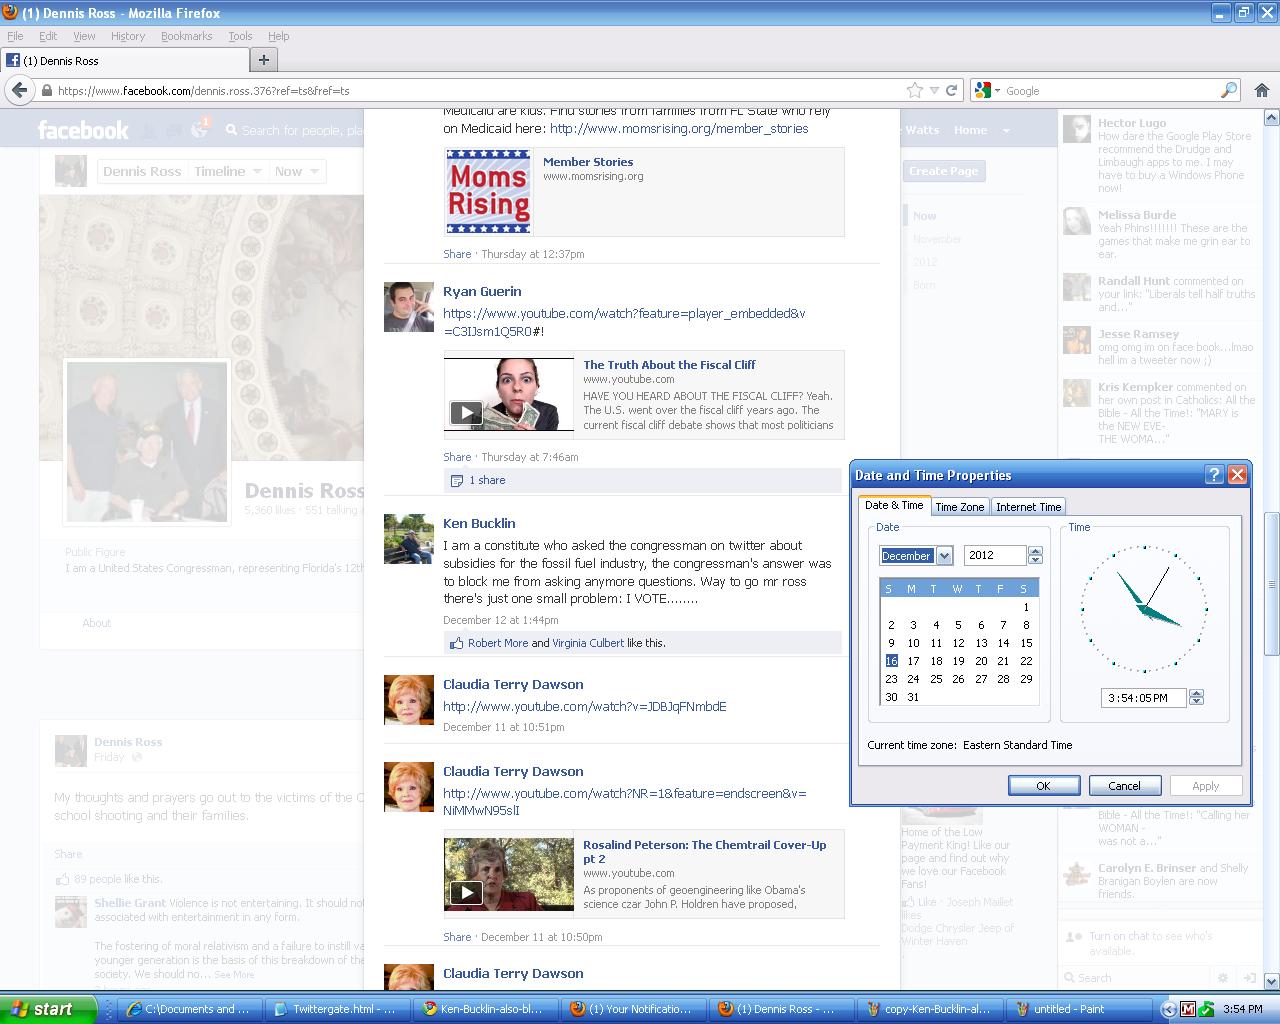
Task: Open the Tools menu
Action: (x=240, y=36)
